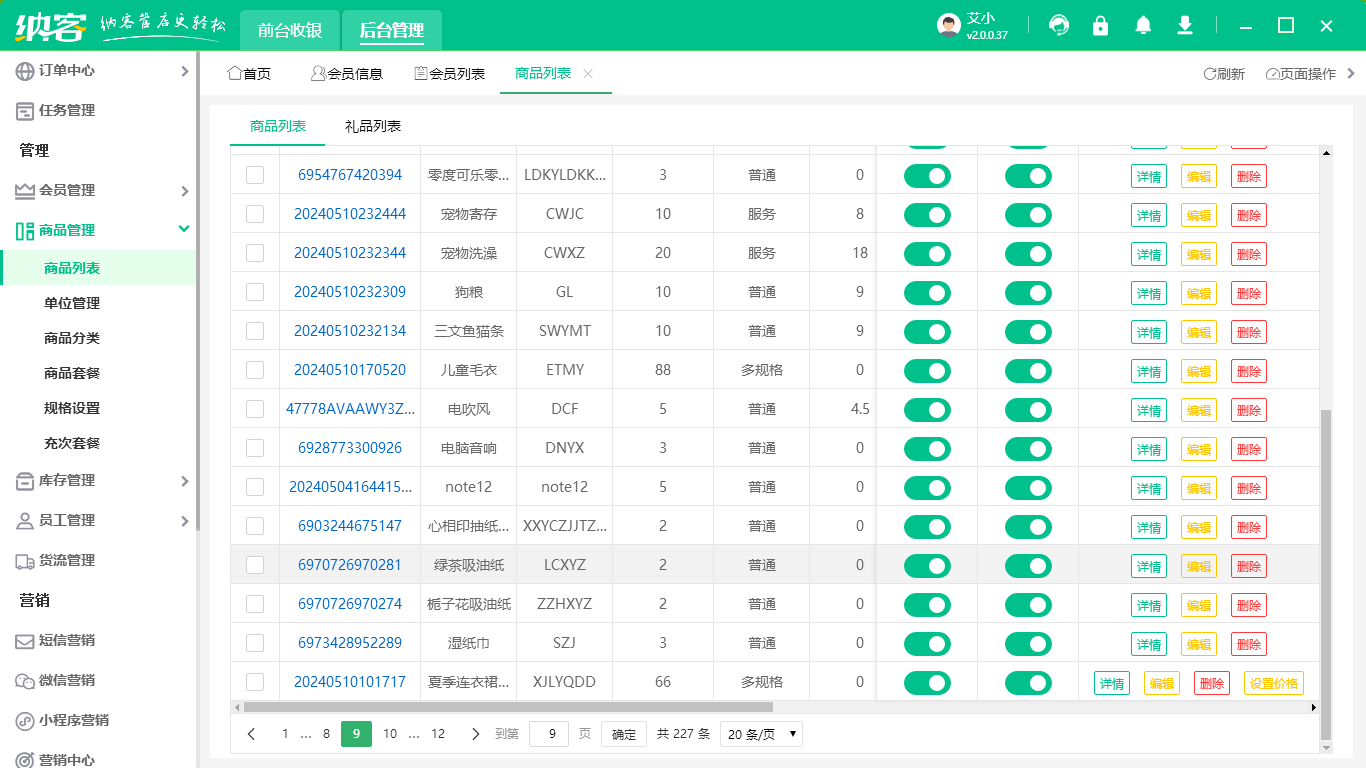Close the 商品列表 page tab
The width and height of the screenshot is (1366, 768).
point(588,74)
